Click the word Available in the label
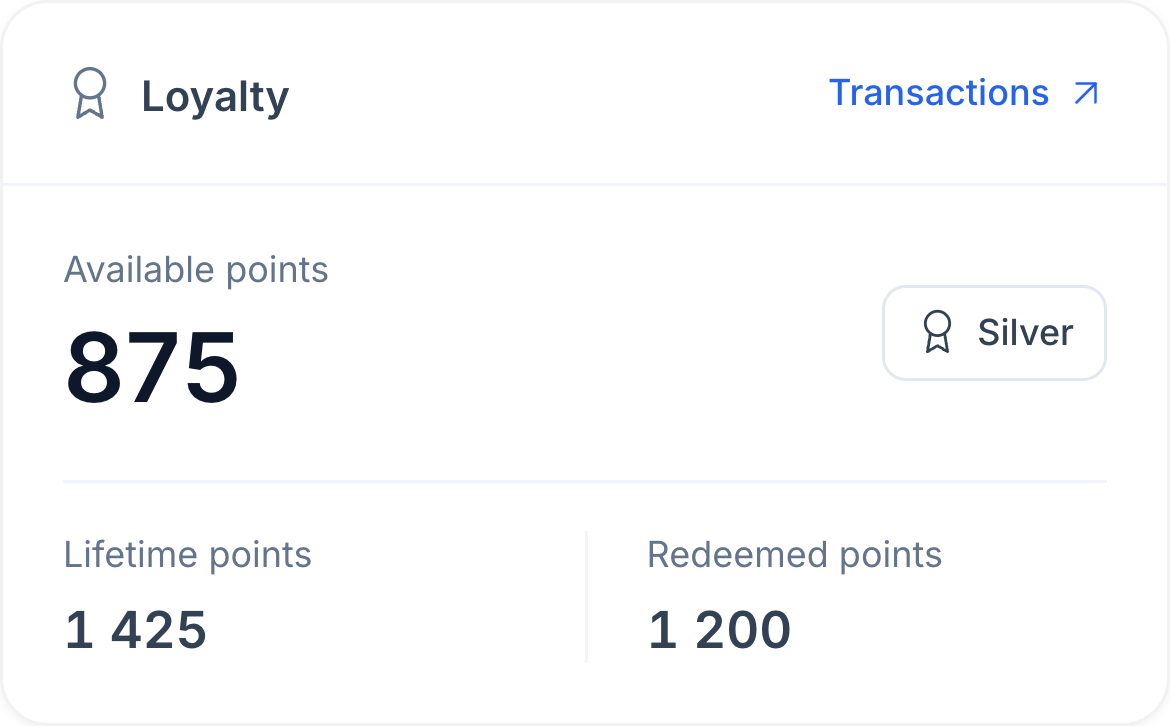Image resolution: width=1170 pixels, height=726 pixels. coord(140,269)
